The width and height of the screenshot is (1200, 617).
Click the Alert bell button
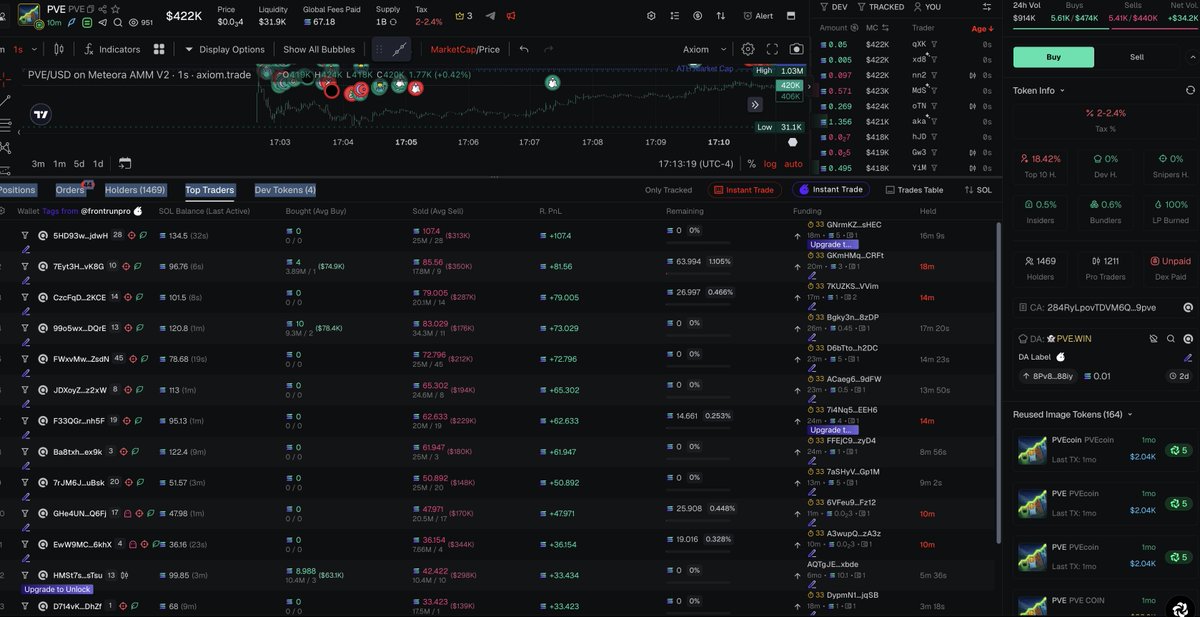[x=759, y=16]
